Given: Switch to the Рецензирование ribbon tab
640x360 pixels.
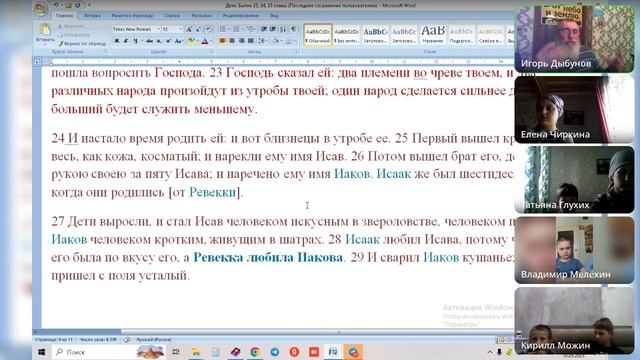Looking at the screenshot, I should pos(241,16).
